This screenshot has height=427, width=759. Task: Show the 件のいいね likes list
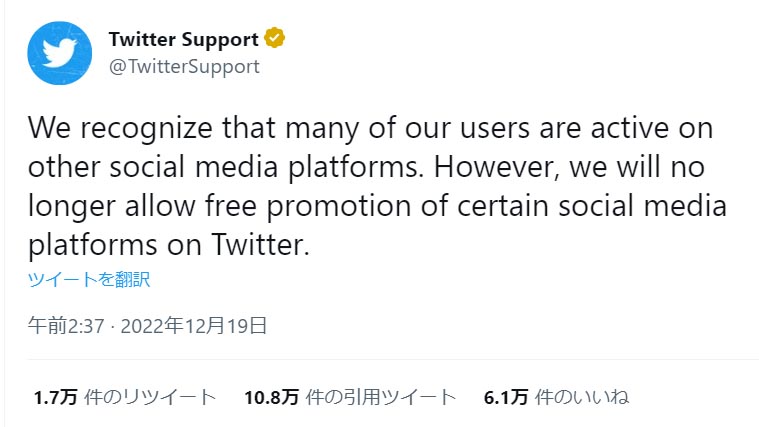tap(583, 397)
